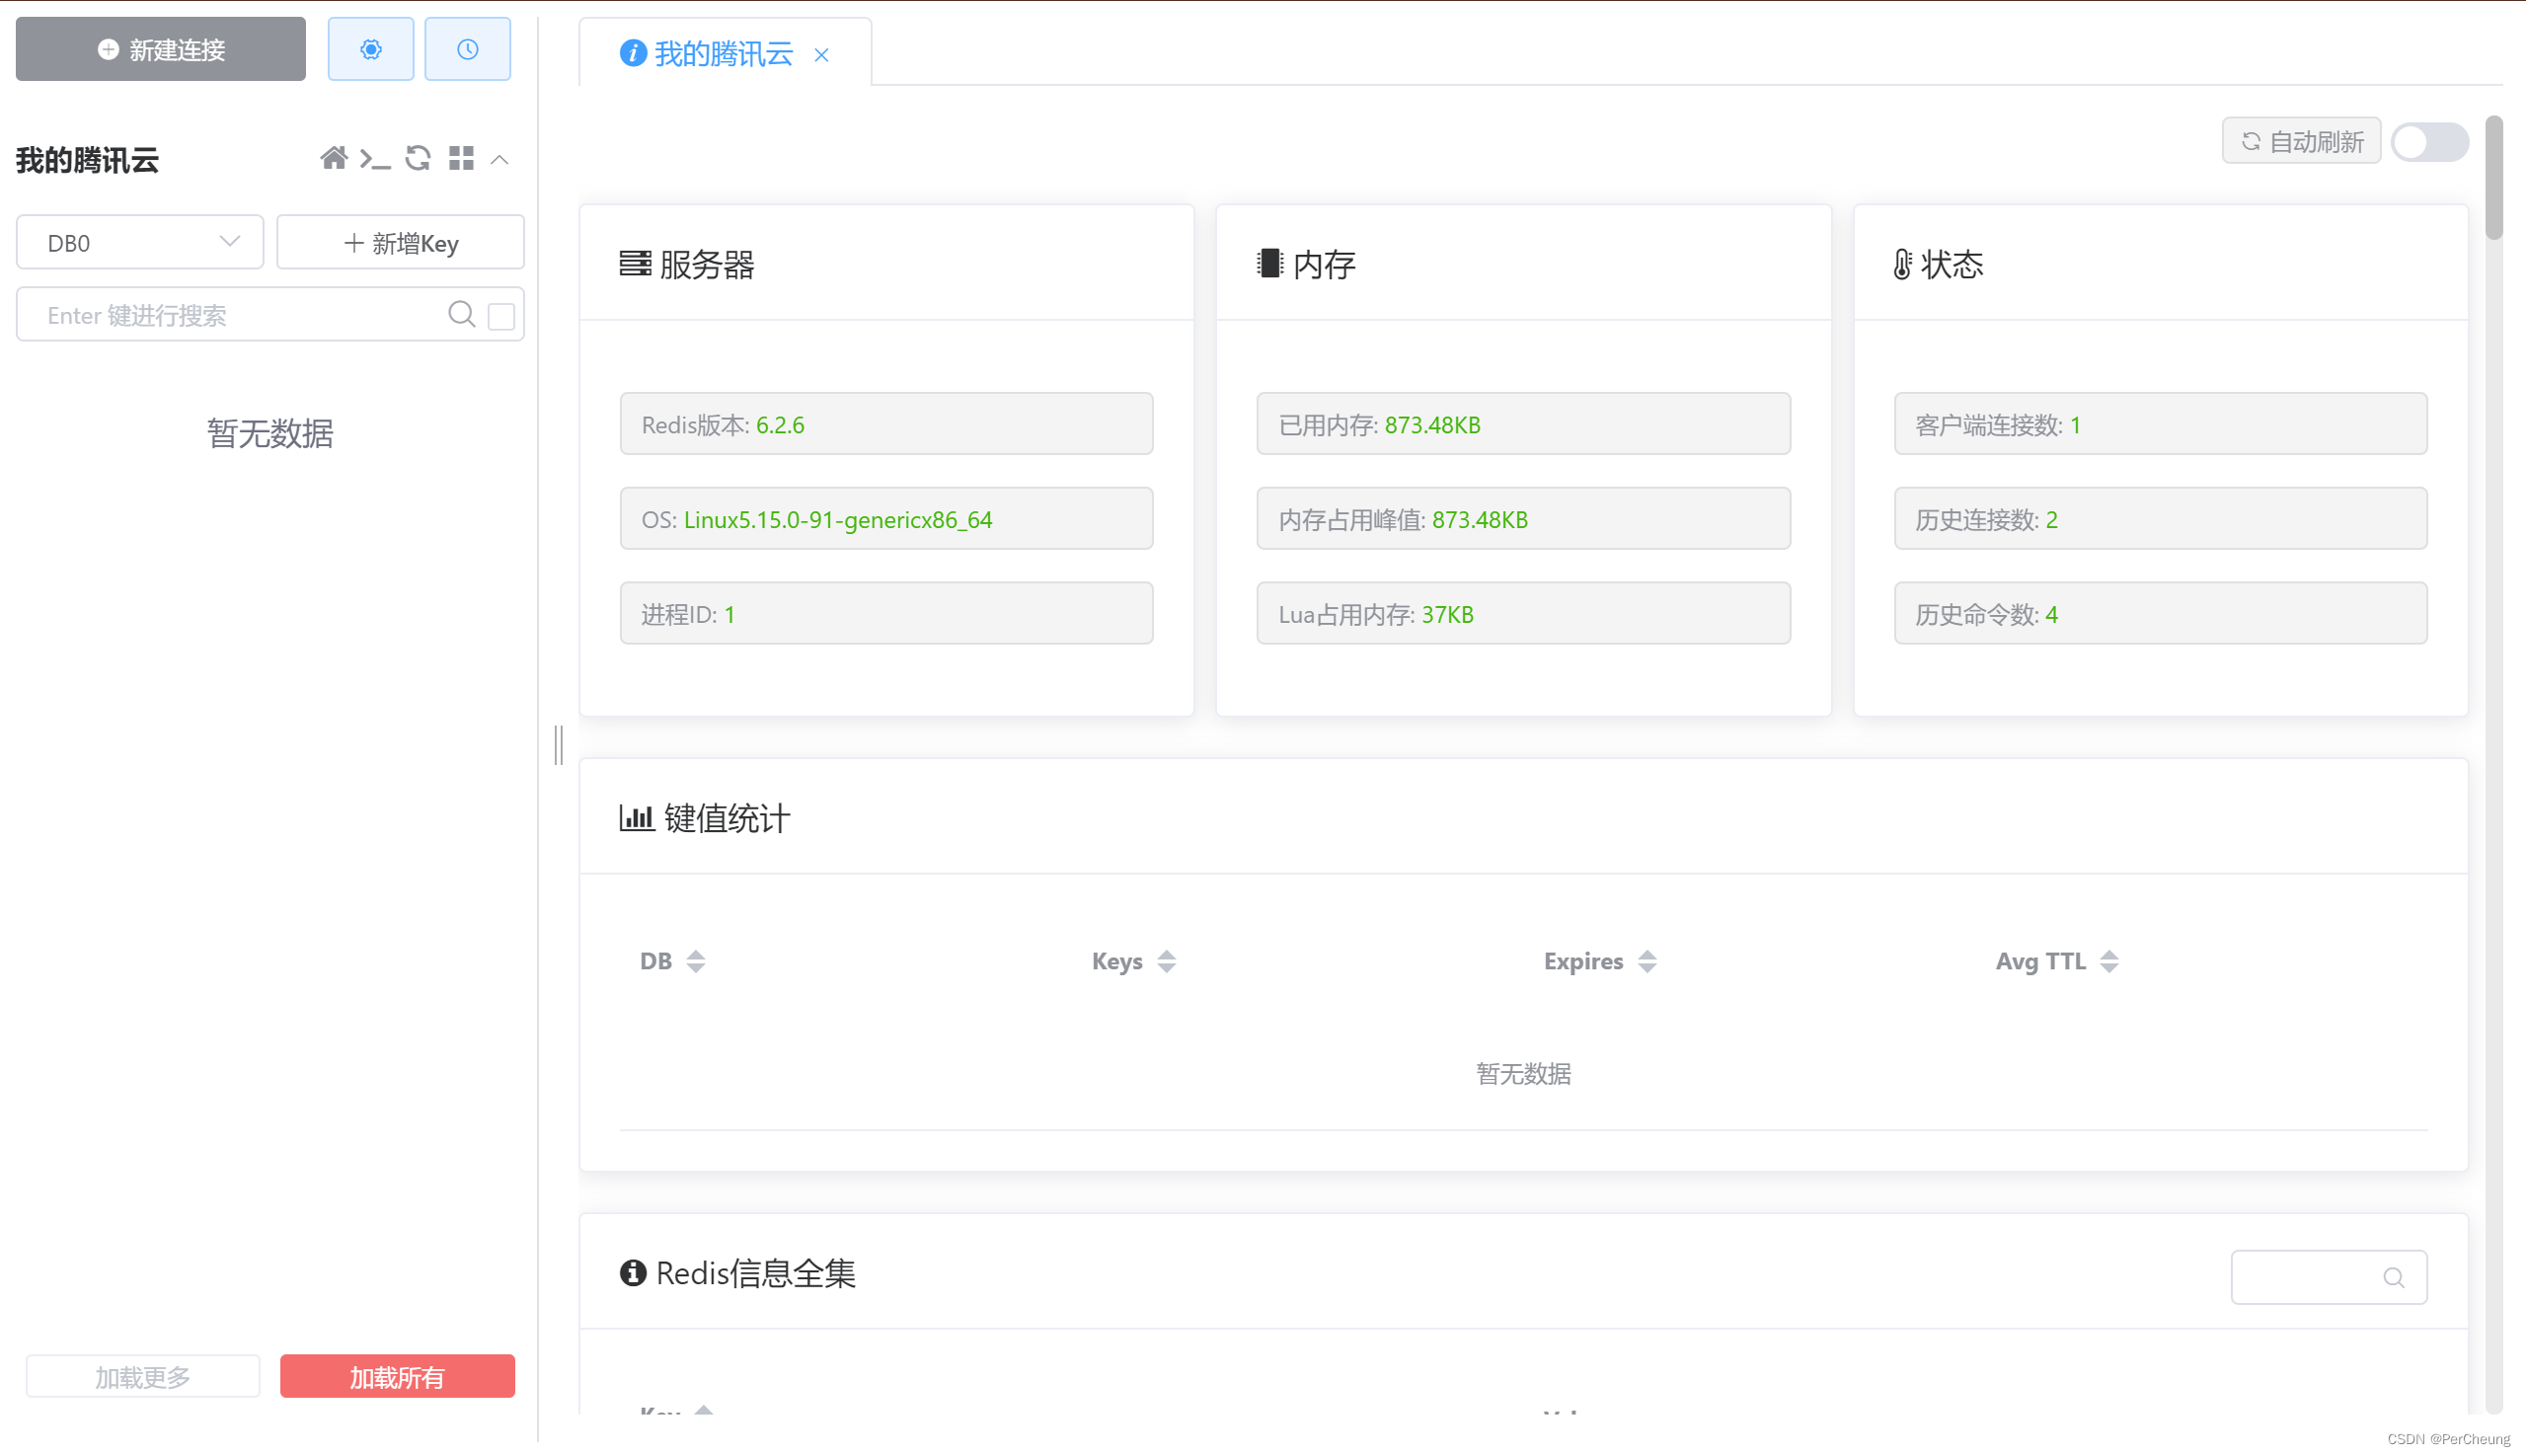Sort key statistics by Avg TTL column
Screen dimensions: 2526x1456
click(x=2109, y=961)
